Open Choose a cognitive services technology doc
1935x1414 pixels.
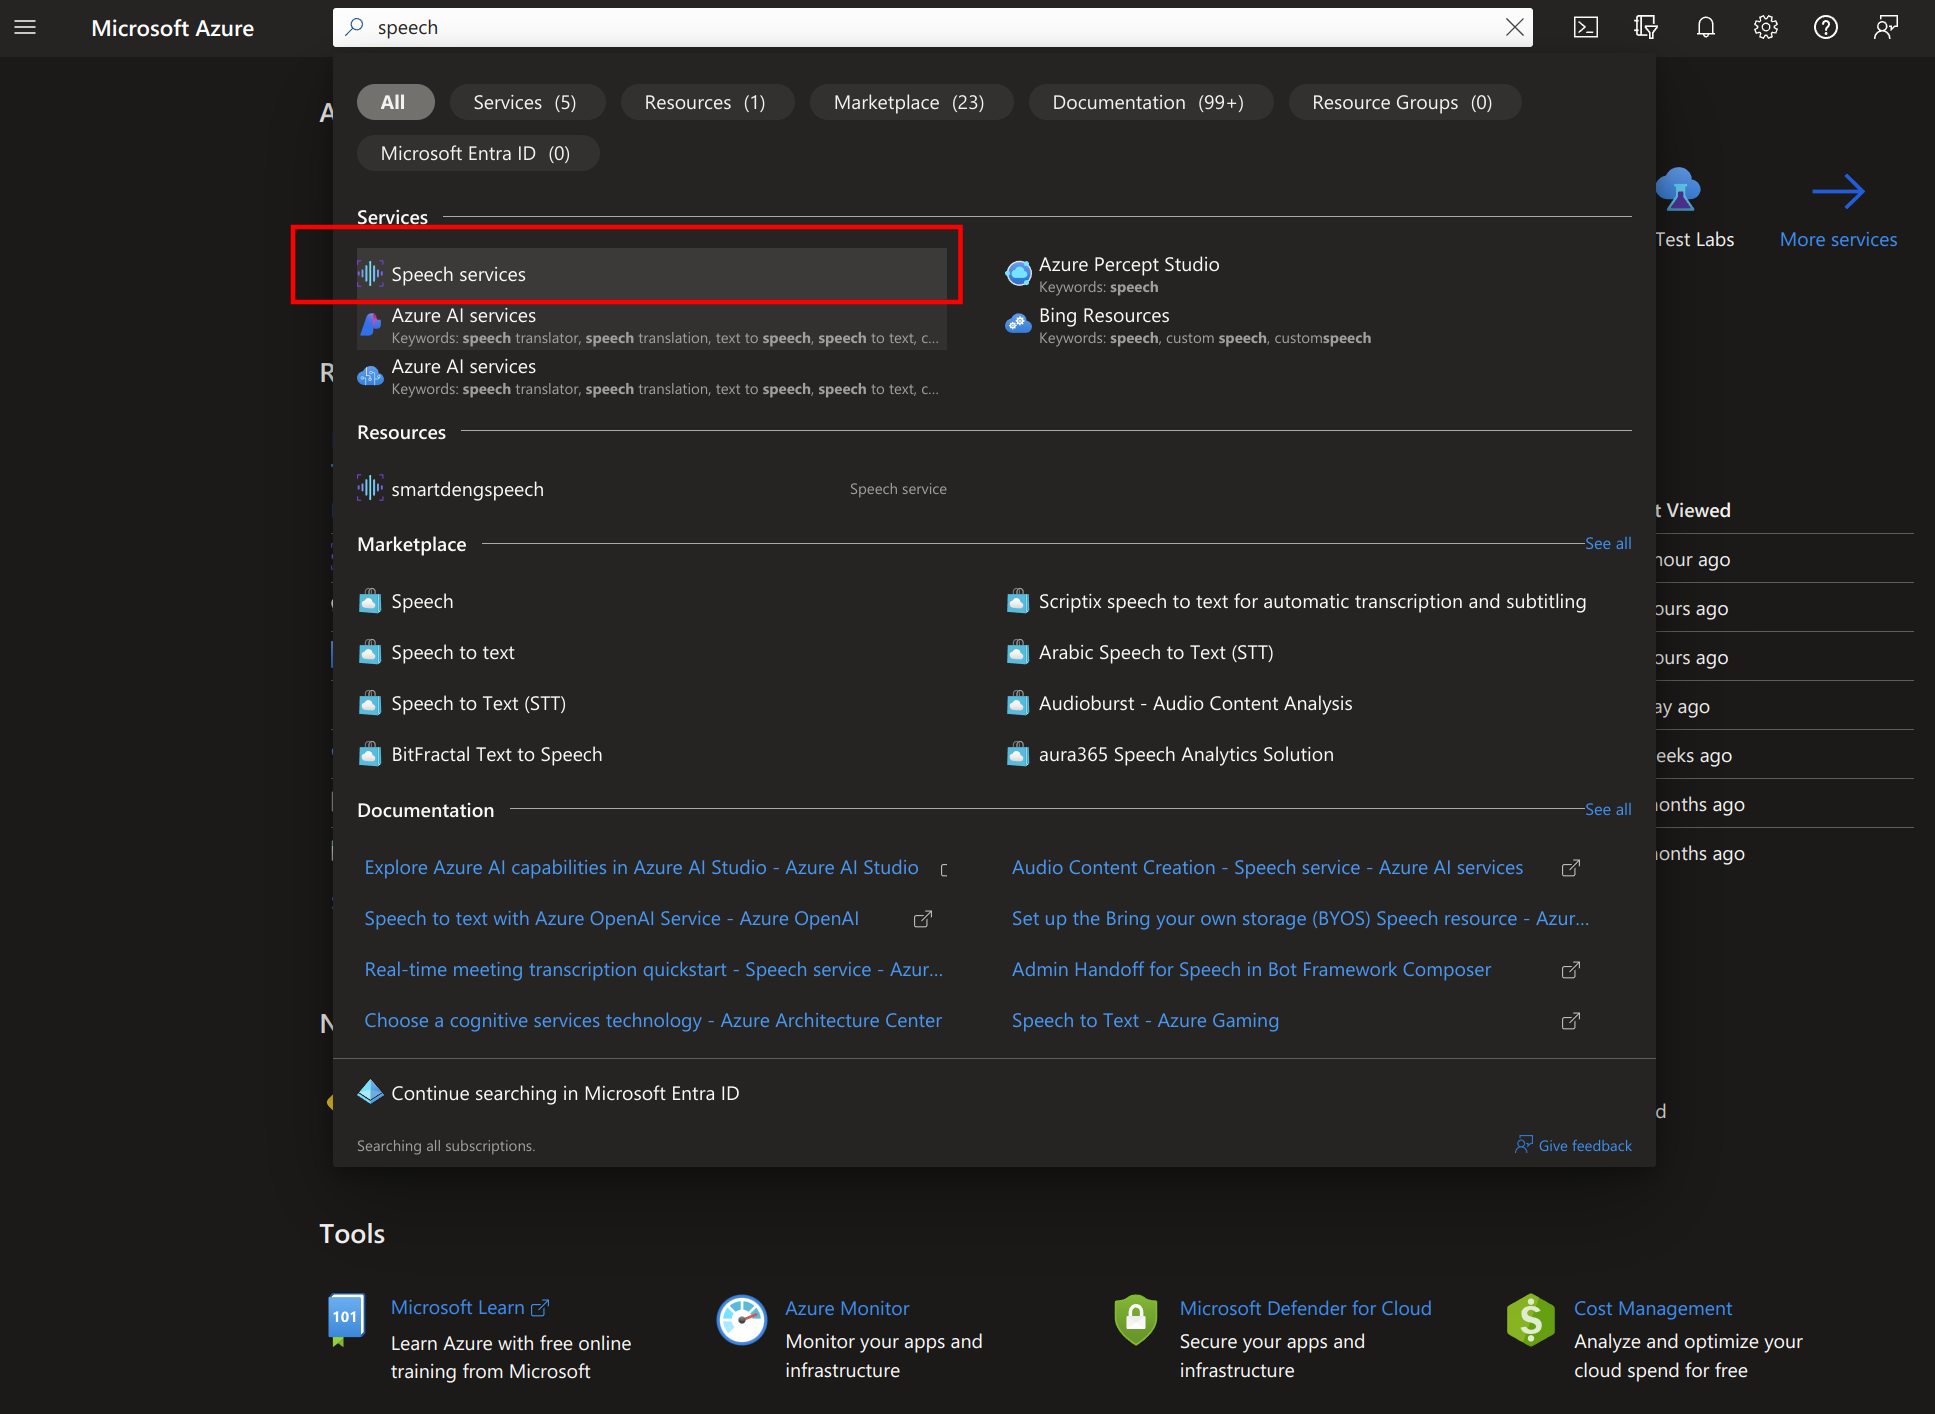[653, 1020]
